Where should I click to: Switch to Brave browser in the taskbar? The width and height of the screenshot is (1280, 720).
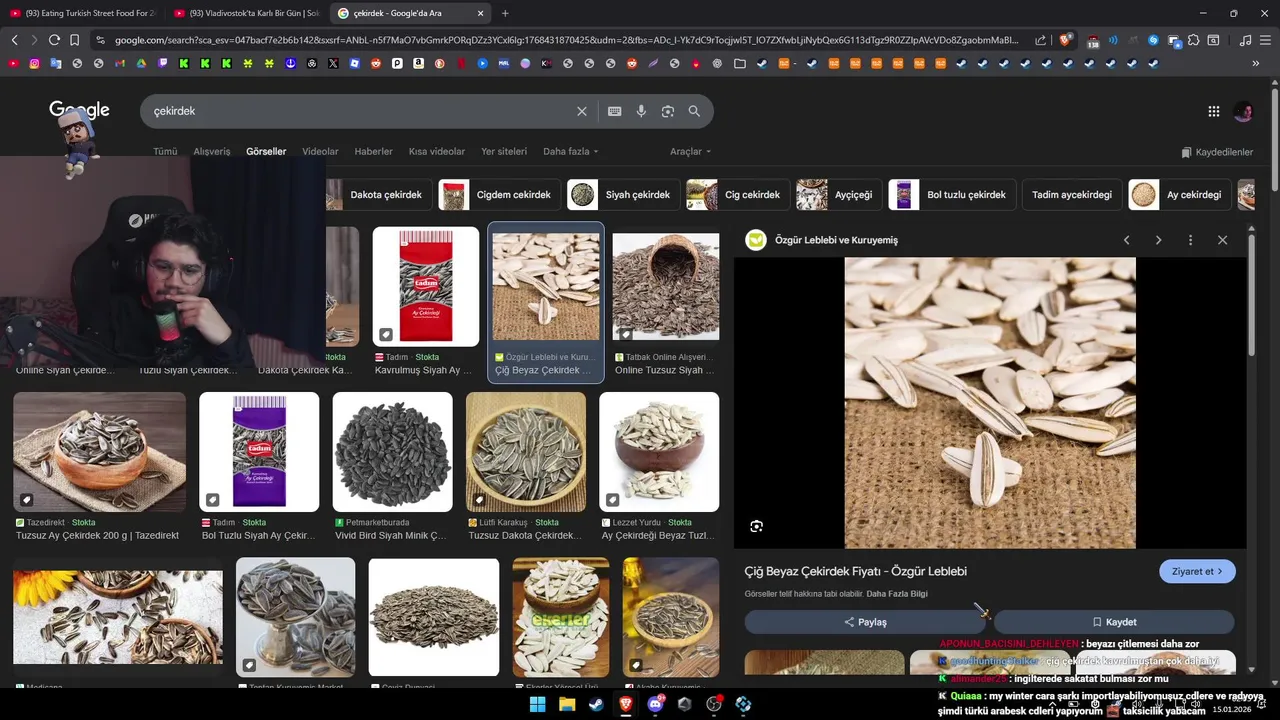[x=626, y=704]
